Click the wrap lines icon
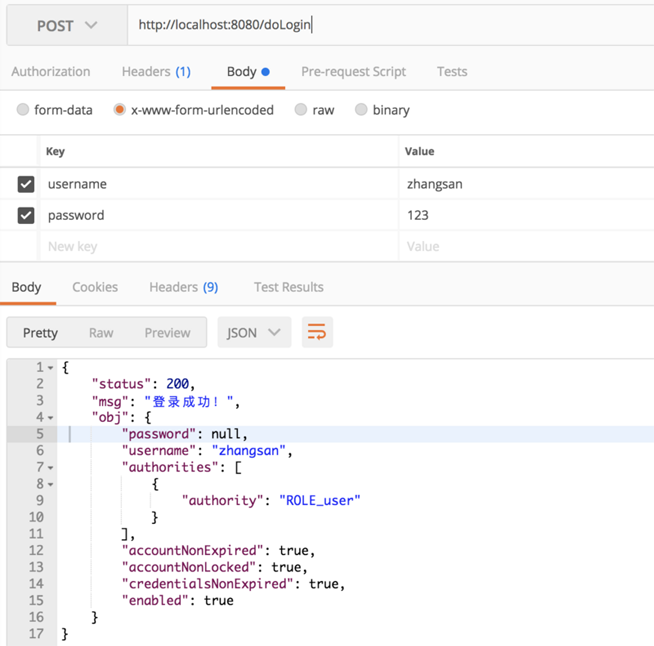 [317, 333]
